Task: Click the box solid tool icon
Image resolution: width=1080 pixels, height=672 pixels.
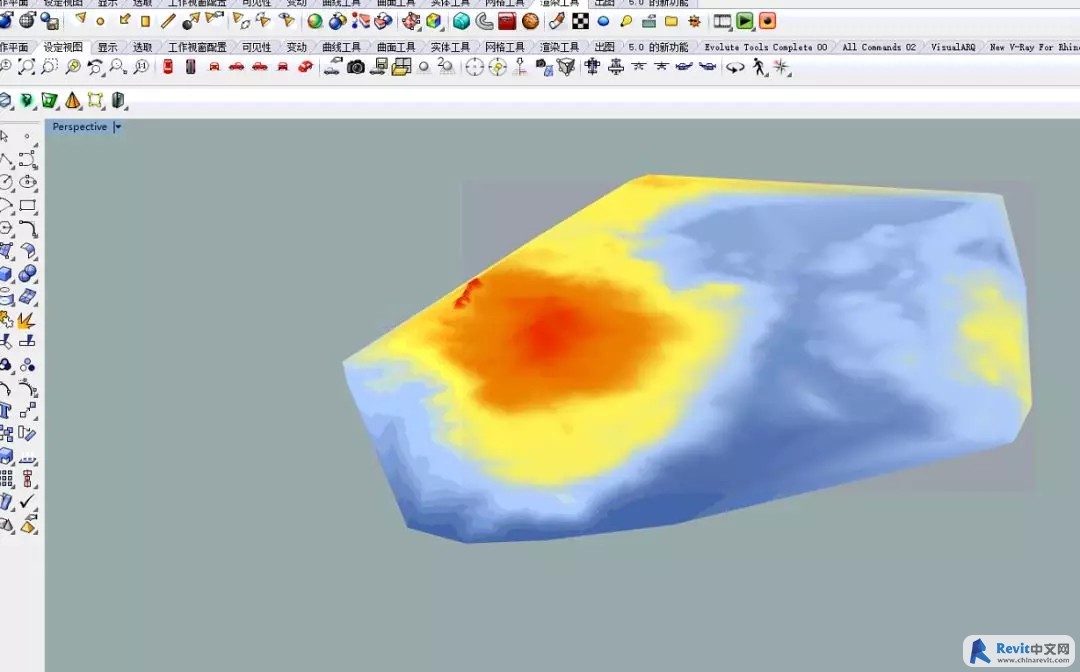Action: [x=6, y=274]
